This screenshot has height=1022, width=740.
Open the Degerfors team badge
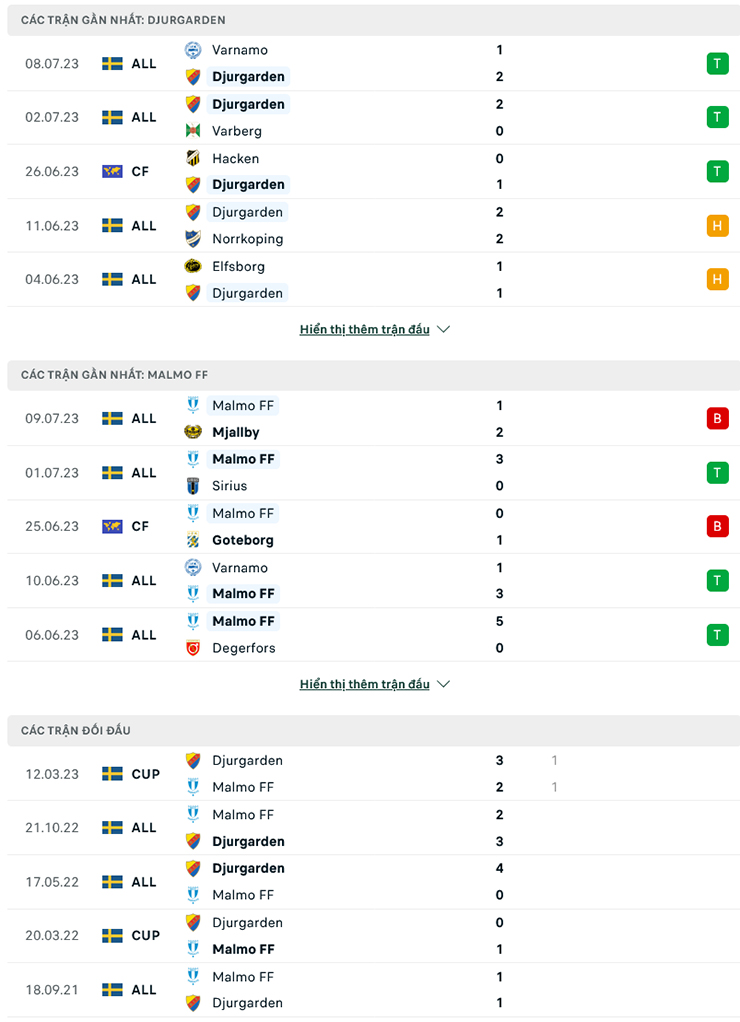(x=191, y=648)
